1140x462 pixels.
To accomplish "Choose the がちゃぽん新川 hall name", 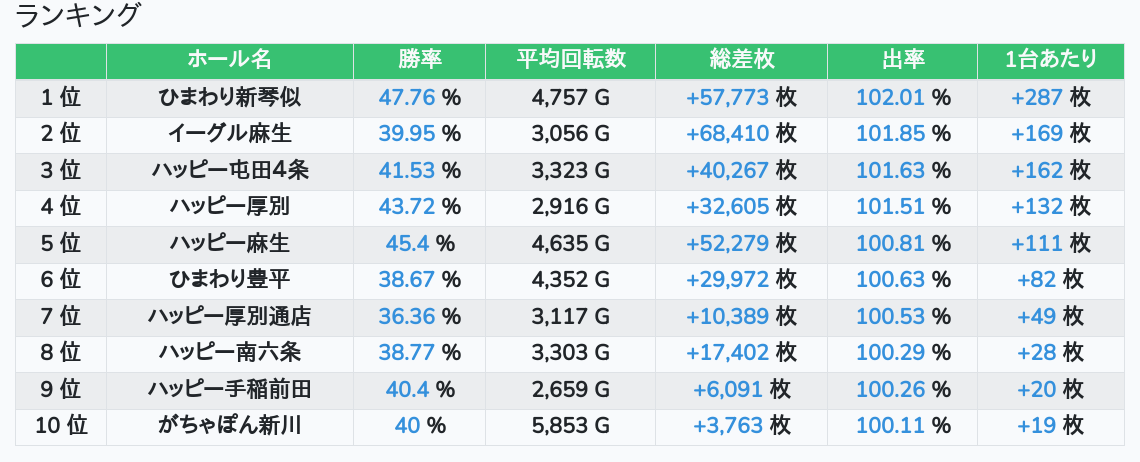I will point(229,426).
